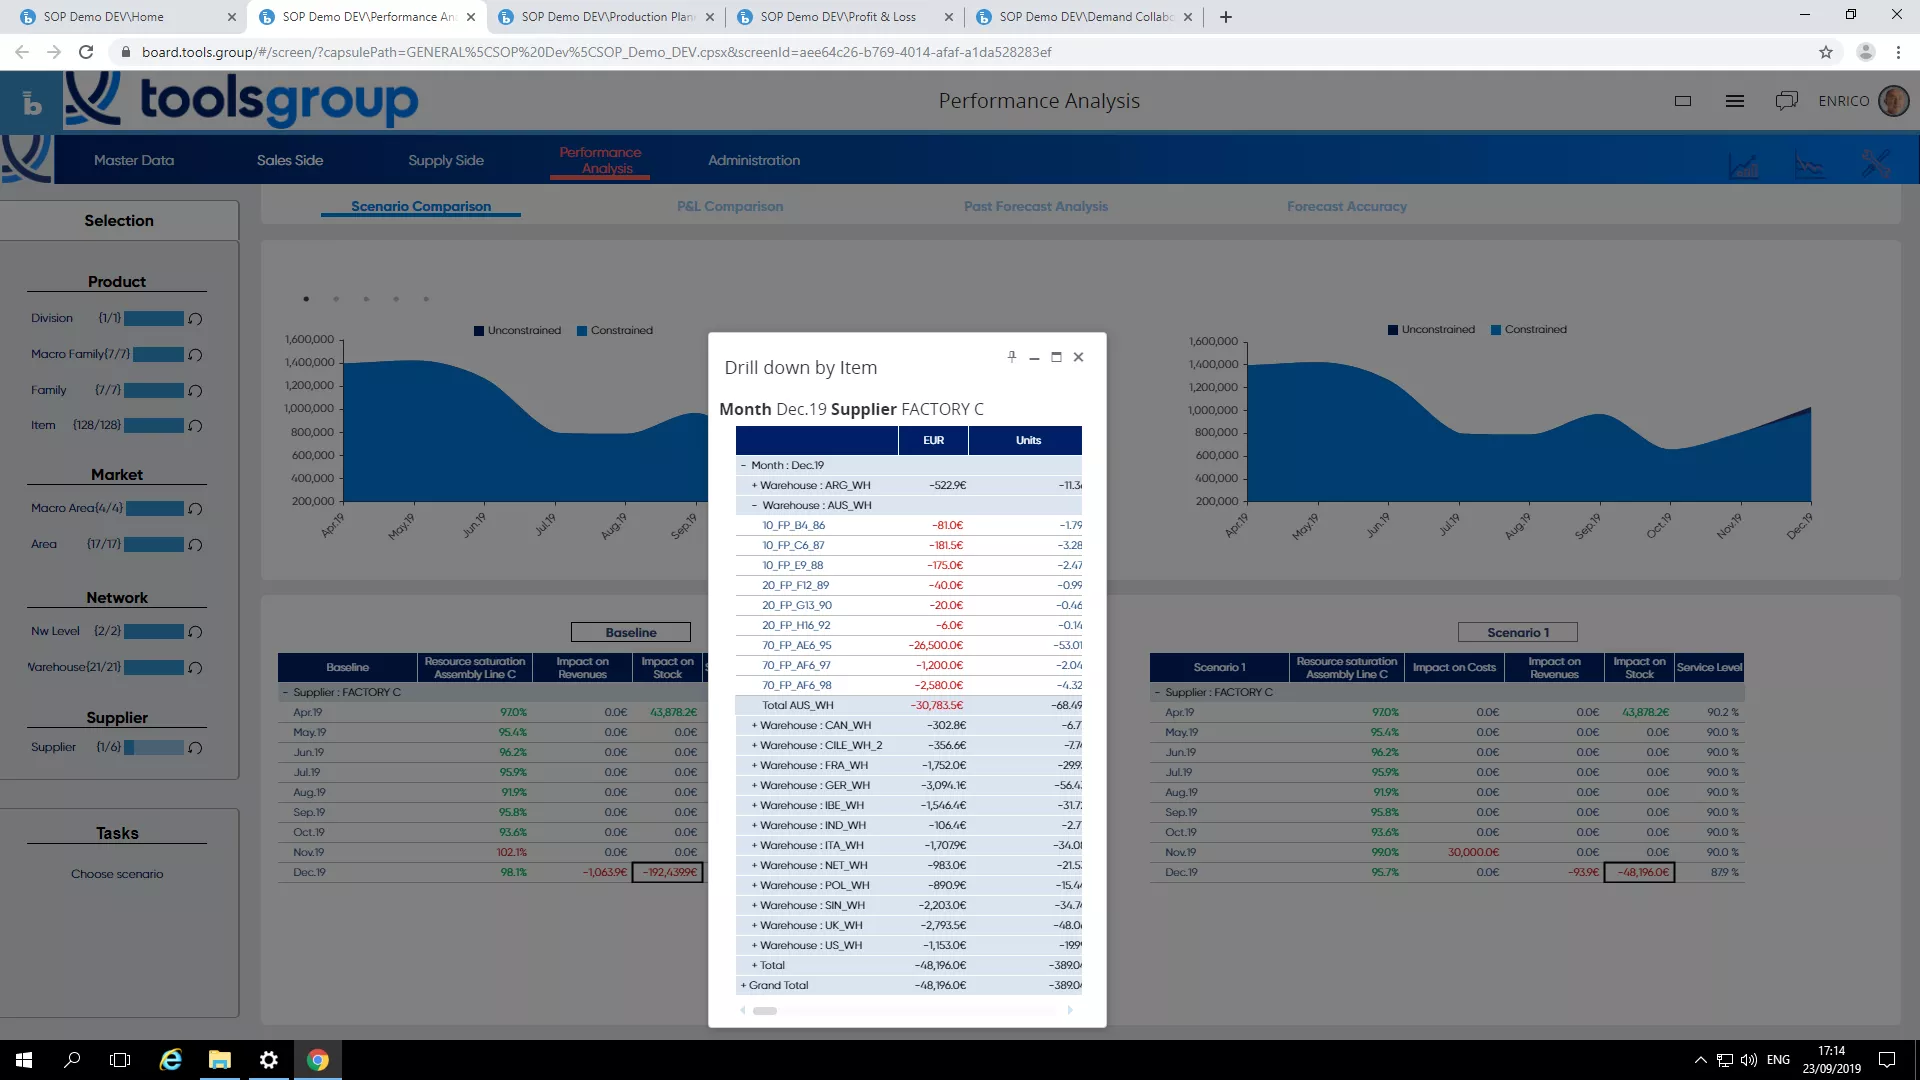
Task: Click the chat/comments icon in top navigation bar
Action: pos(1787,100)
